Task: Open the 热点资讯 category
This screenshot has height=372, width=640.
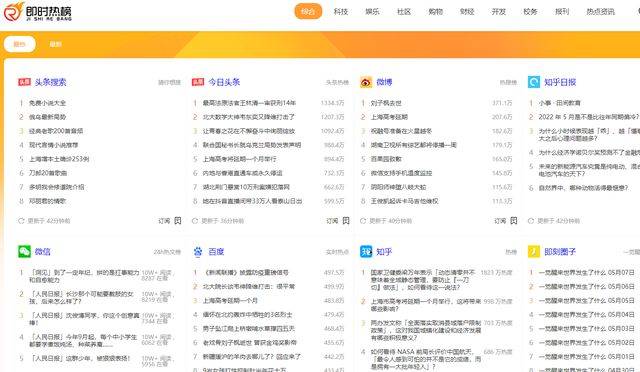Action: [x=600, y=11]
